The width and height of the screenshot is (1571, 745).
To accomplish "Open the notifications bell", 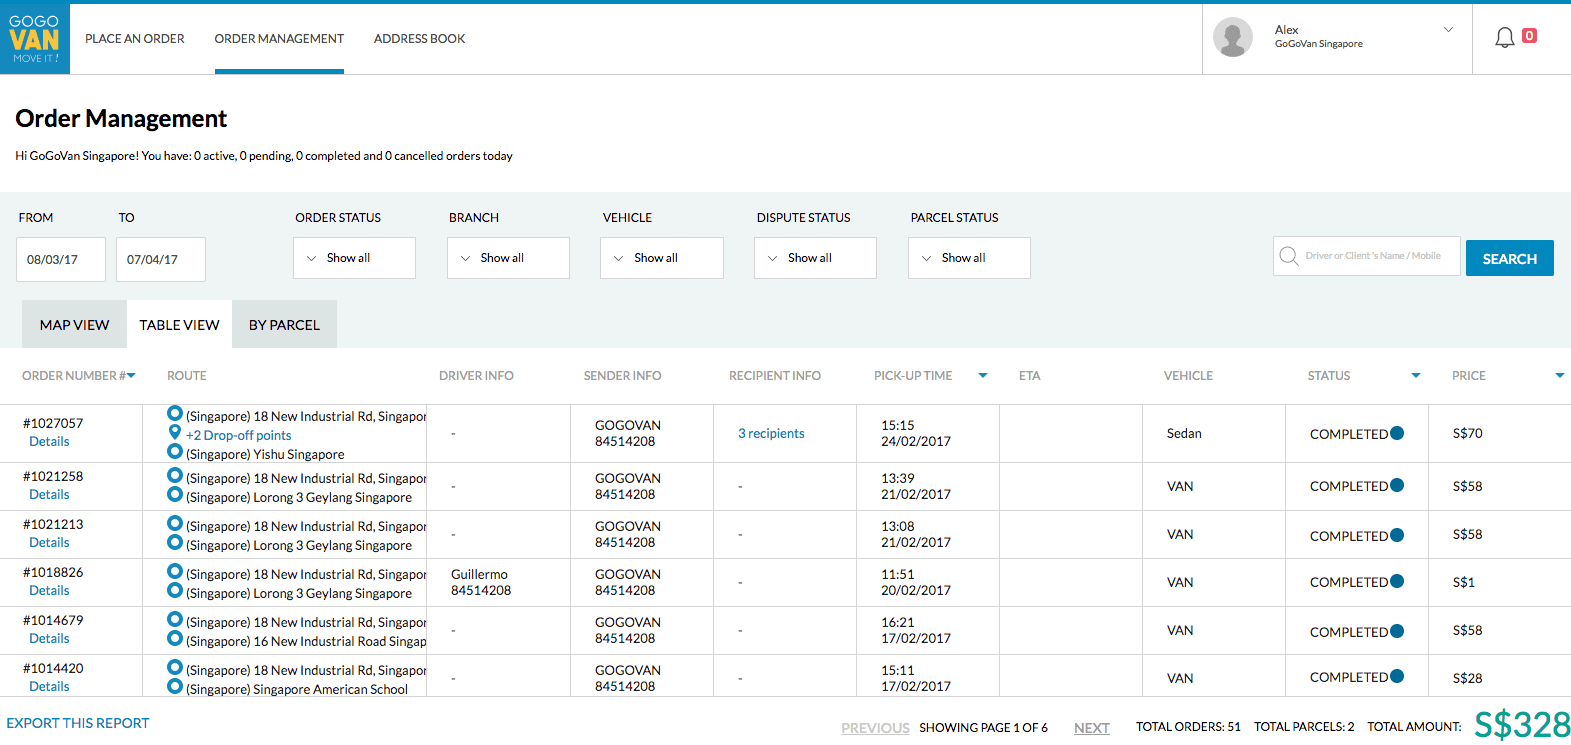I will (1504, 38).
